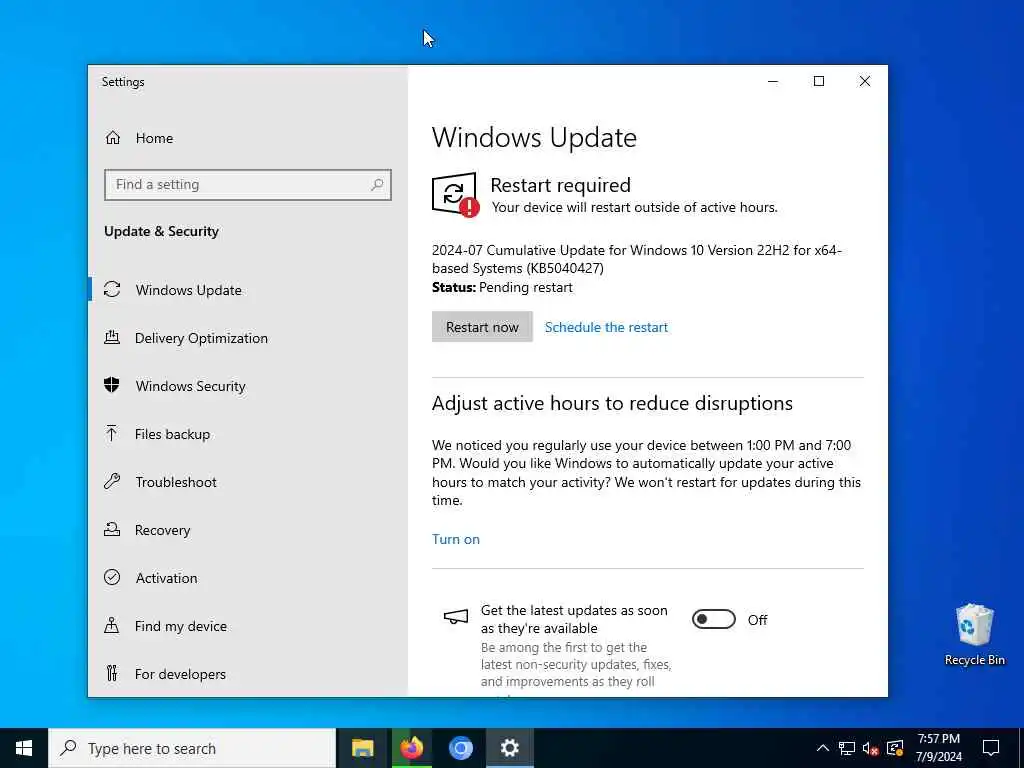Launch Chromium browser from the taskbar
This screenshot has width=1024, height=768.
click(460, 748)
